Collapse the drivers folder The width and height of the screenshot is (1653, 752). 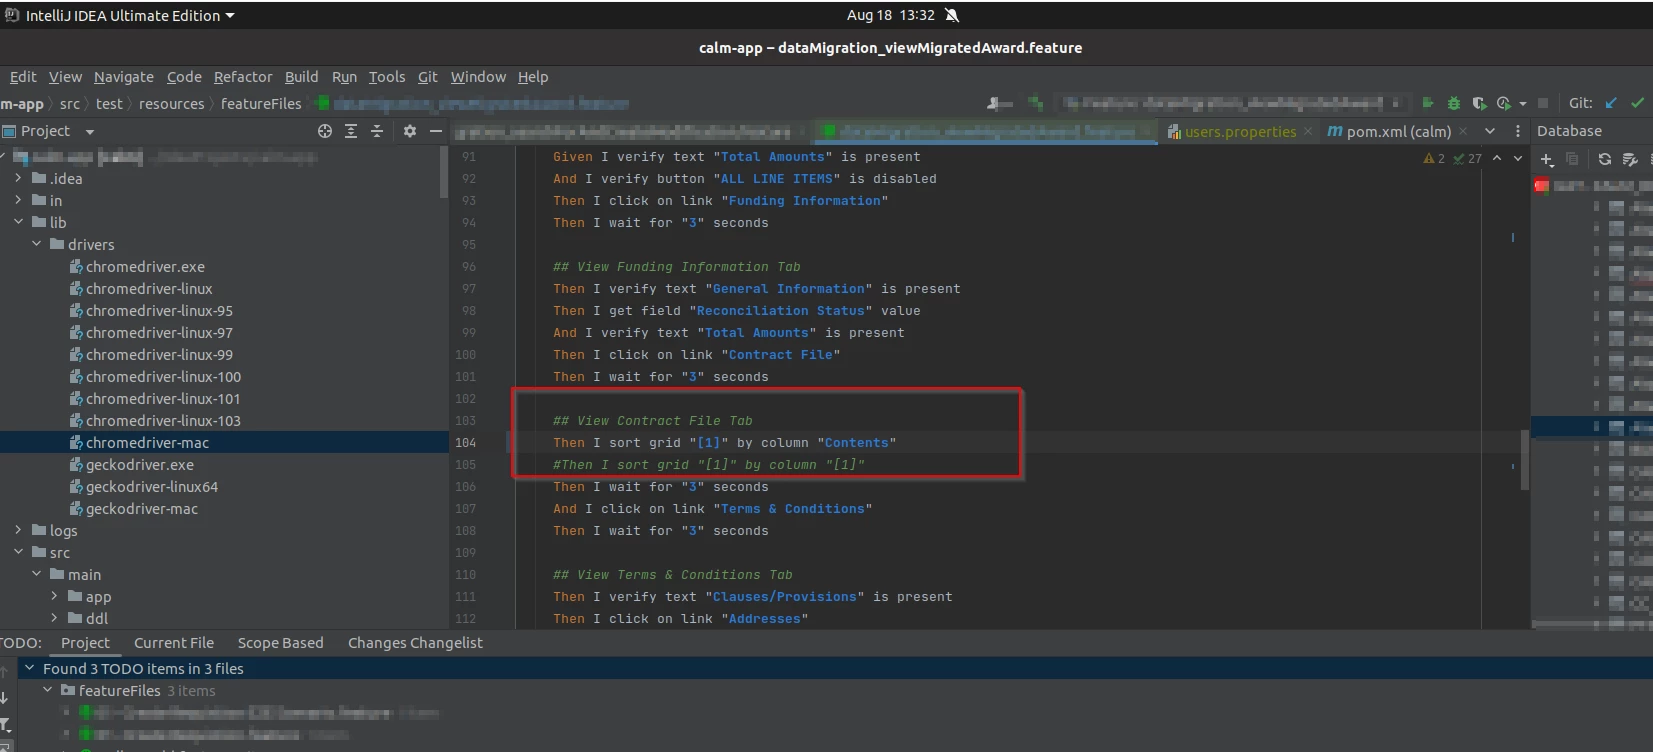(x=36, y=244)
